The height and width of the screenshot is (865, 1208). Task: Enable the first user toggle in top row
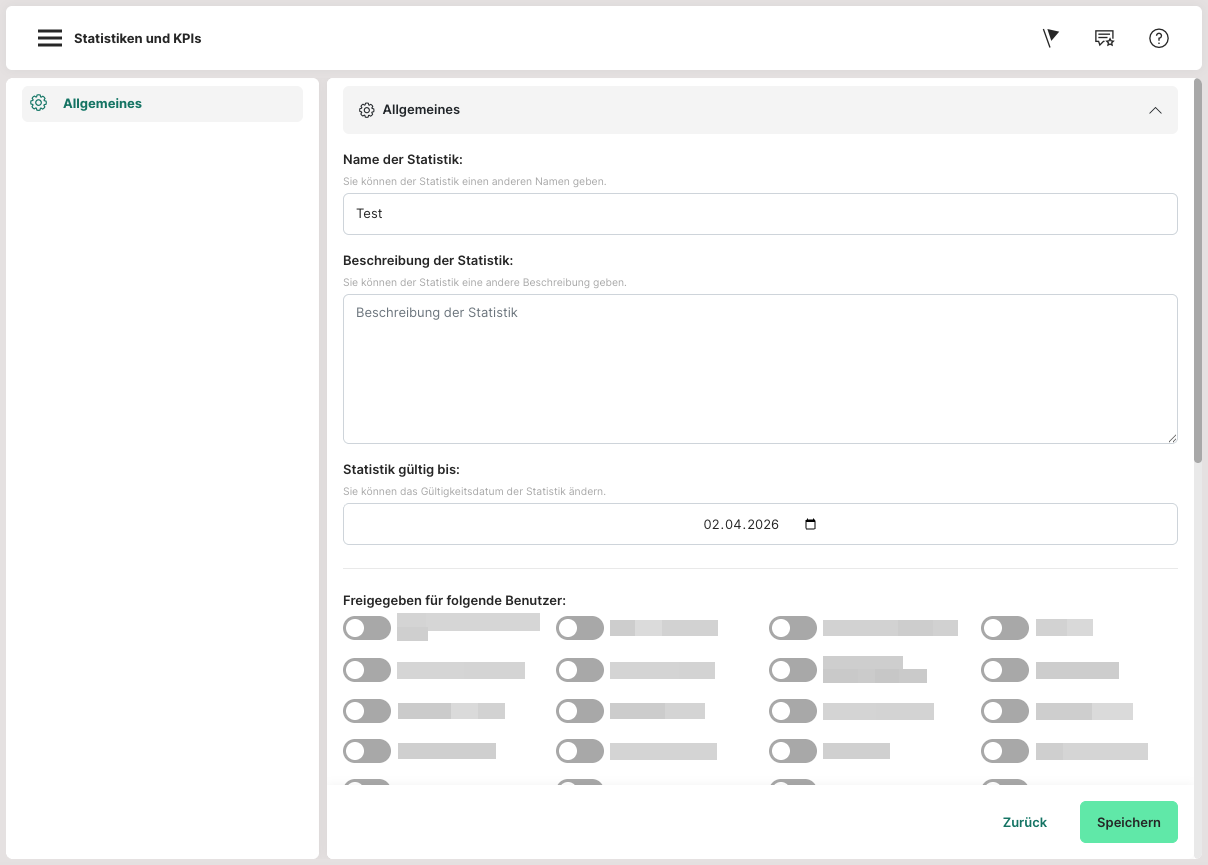coord(367,628)
